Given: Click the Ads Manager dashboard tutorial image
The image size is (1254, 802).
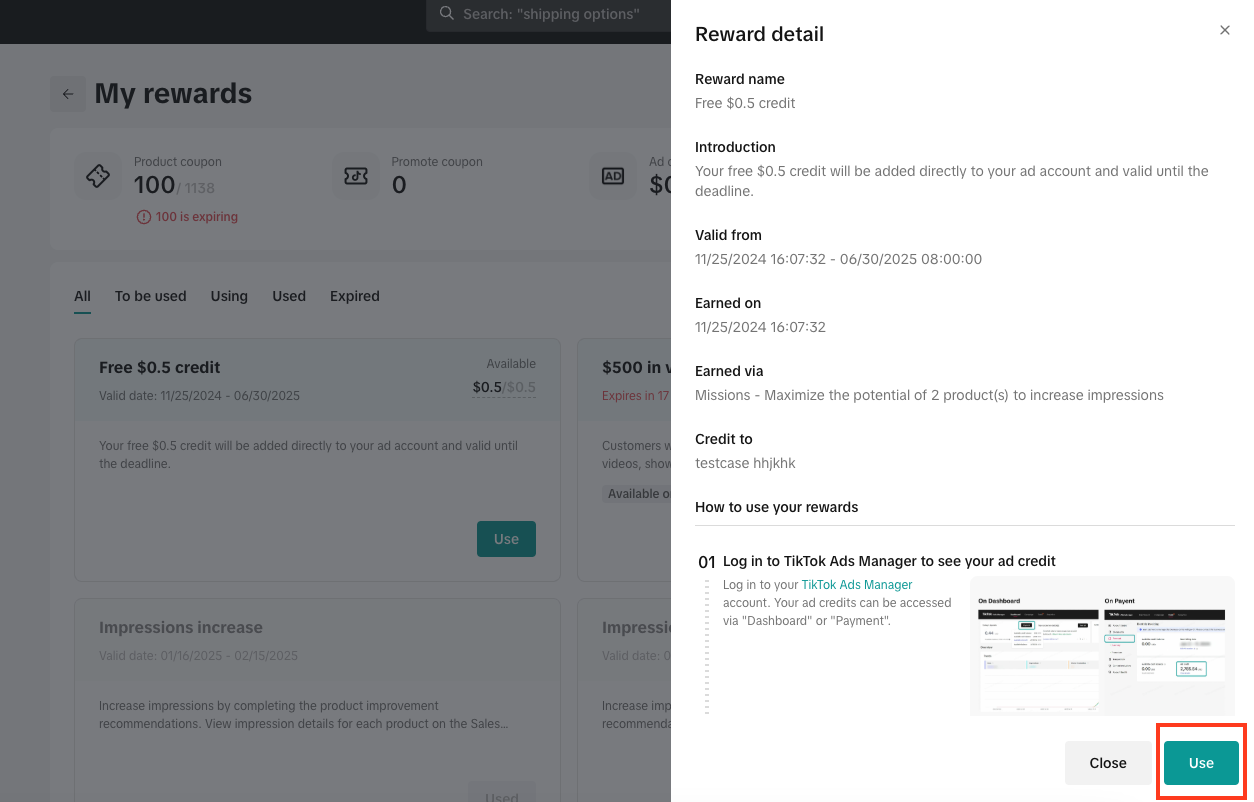Looking at the screenshot, I should [x=1102, y=646].
